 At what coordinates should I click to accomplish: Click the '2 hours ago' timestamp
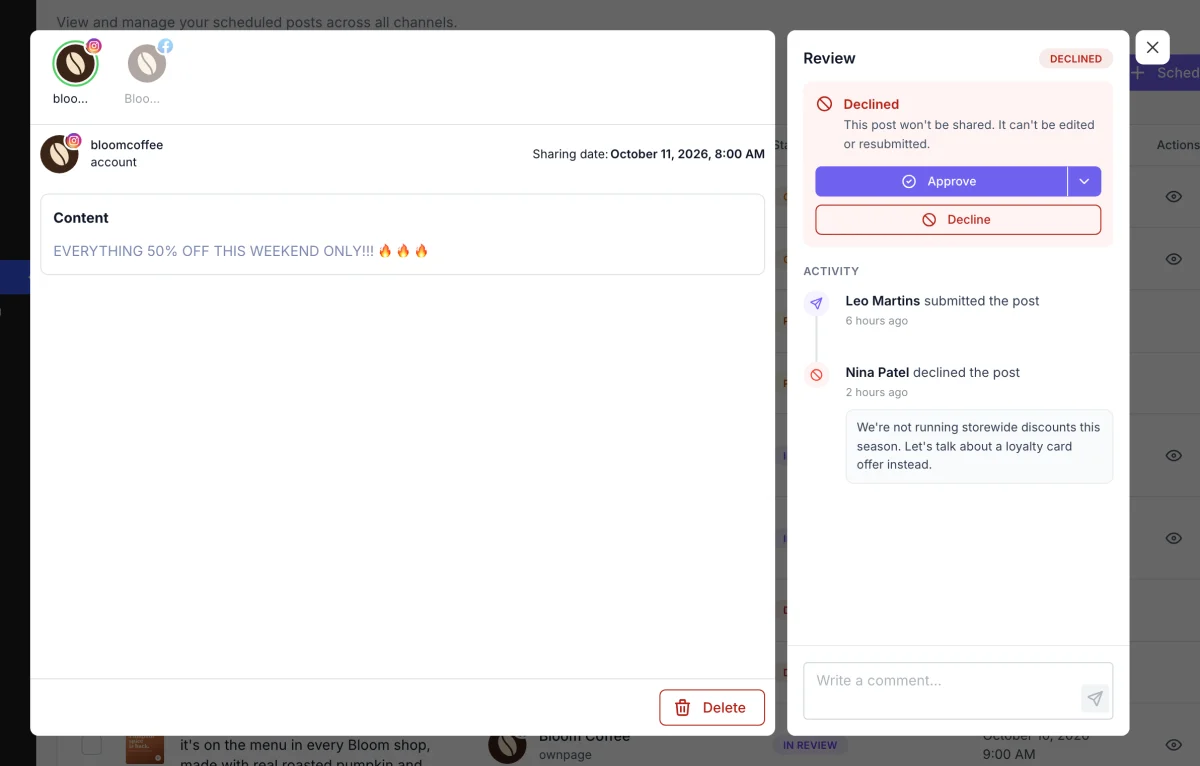point(876,393)
